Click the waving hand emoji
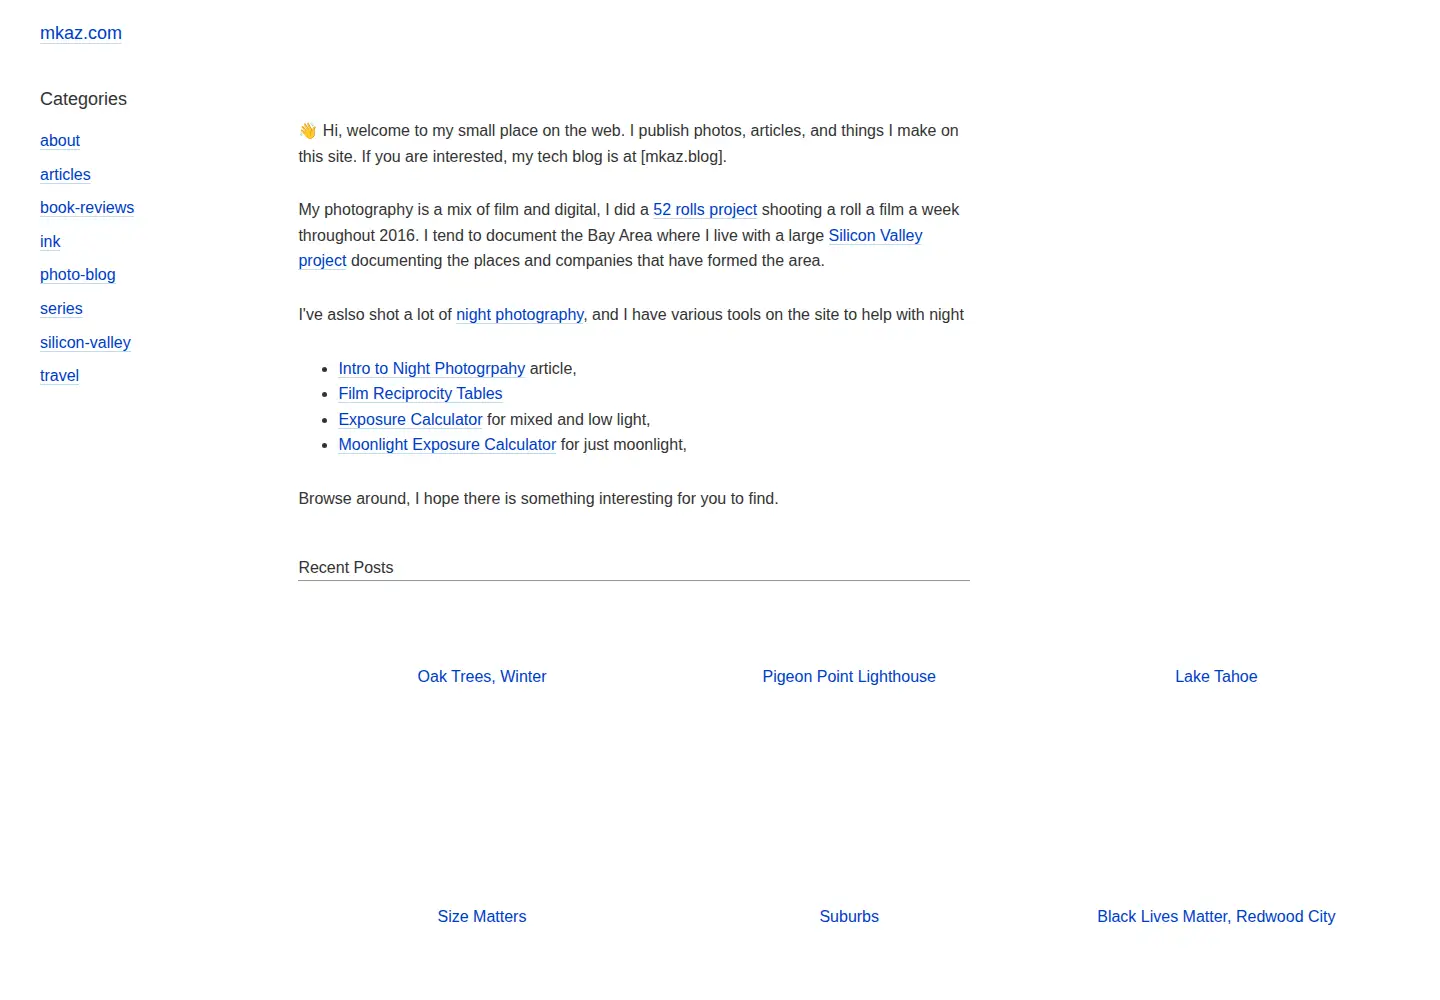1440x1000 pixels. 308,131
